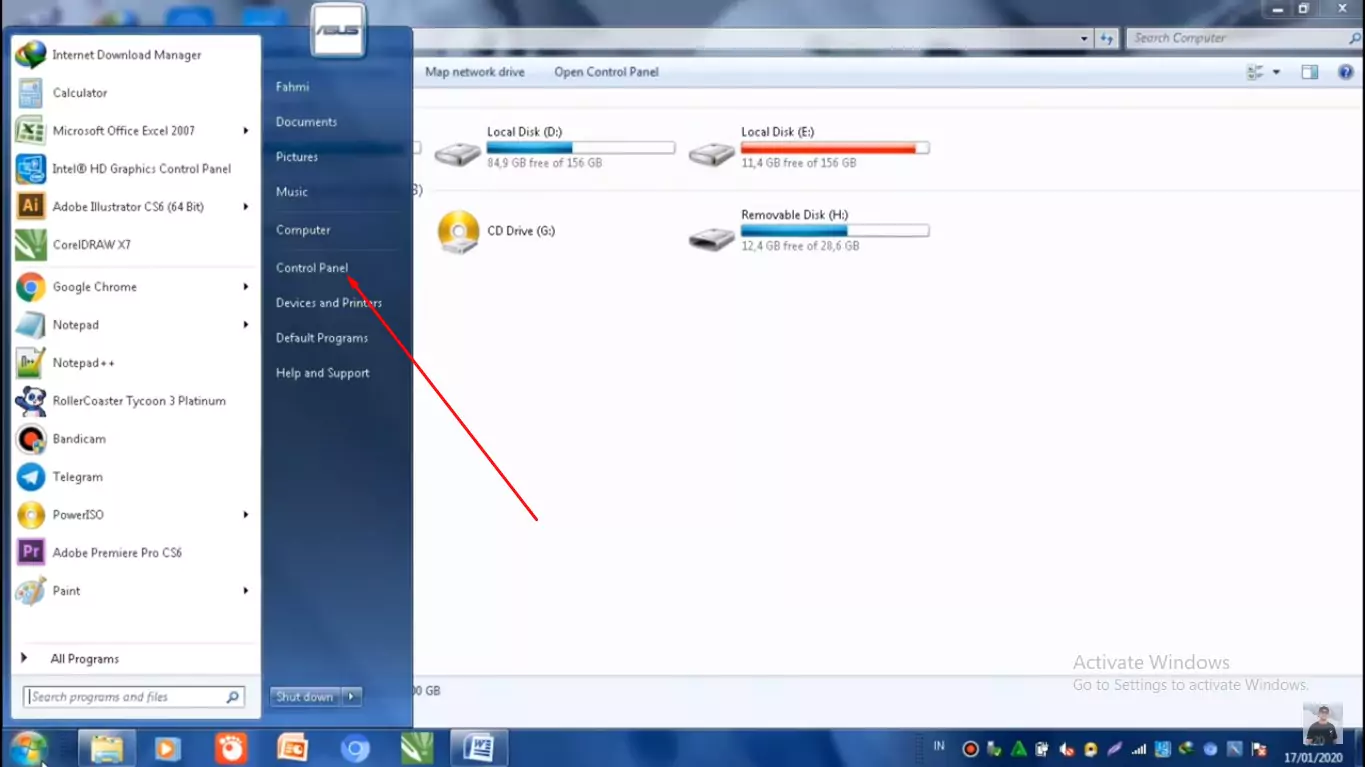Screen dimensions: 1365x767
Task: Open Intel HD Graphics Control Panel
Action: click(x=141, y=169)
